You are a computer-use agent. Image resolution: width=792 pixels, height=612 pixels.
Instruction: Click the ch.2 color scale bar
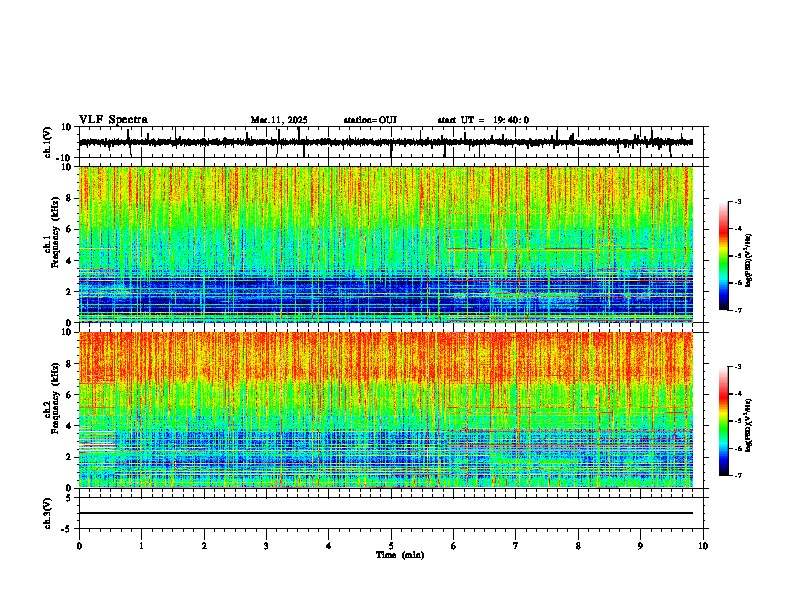(723, 421)
